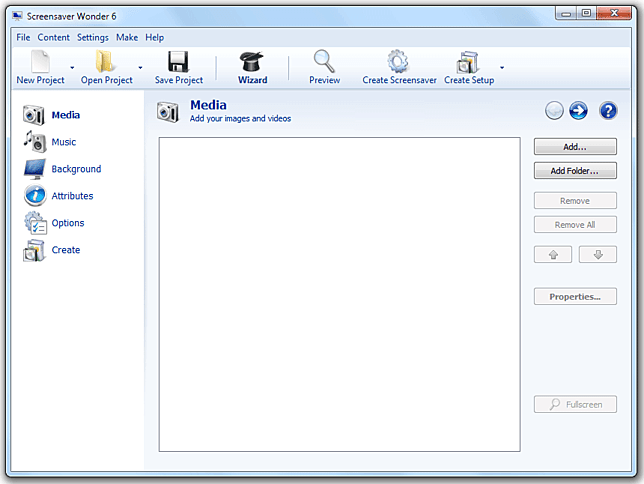
Task: Click the Fullscreen button
Action: click(x=575, y=404)
